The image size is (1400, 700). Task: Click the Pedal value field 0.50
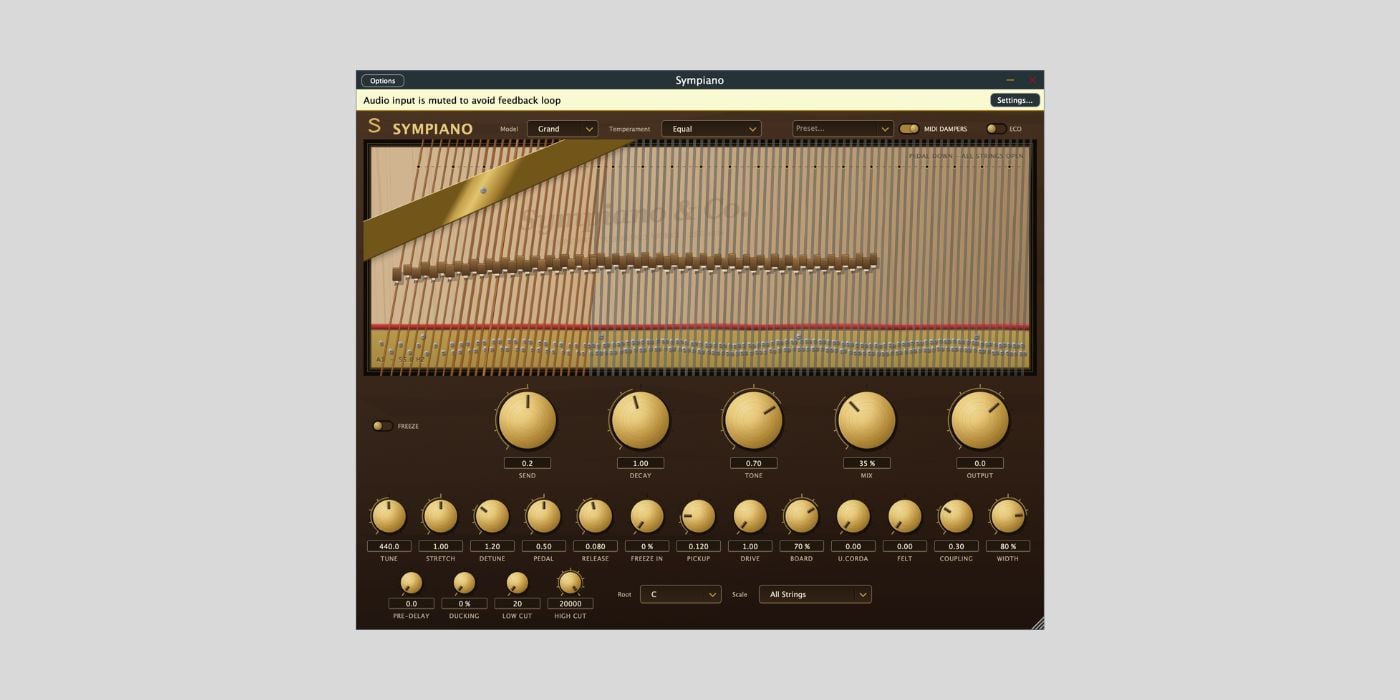coord(543,546)
